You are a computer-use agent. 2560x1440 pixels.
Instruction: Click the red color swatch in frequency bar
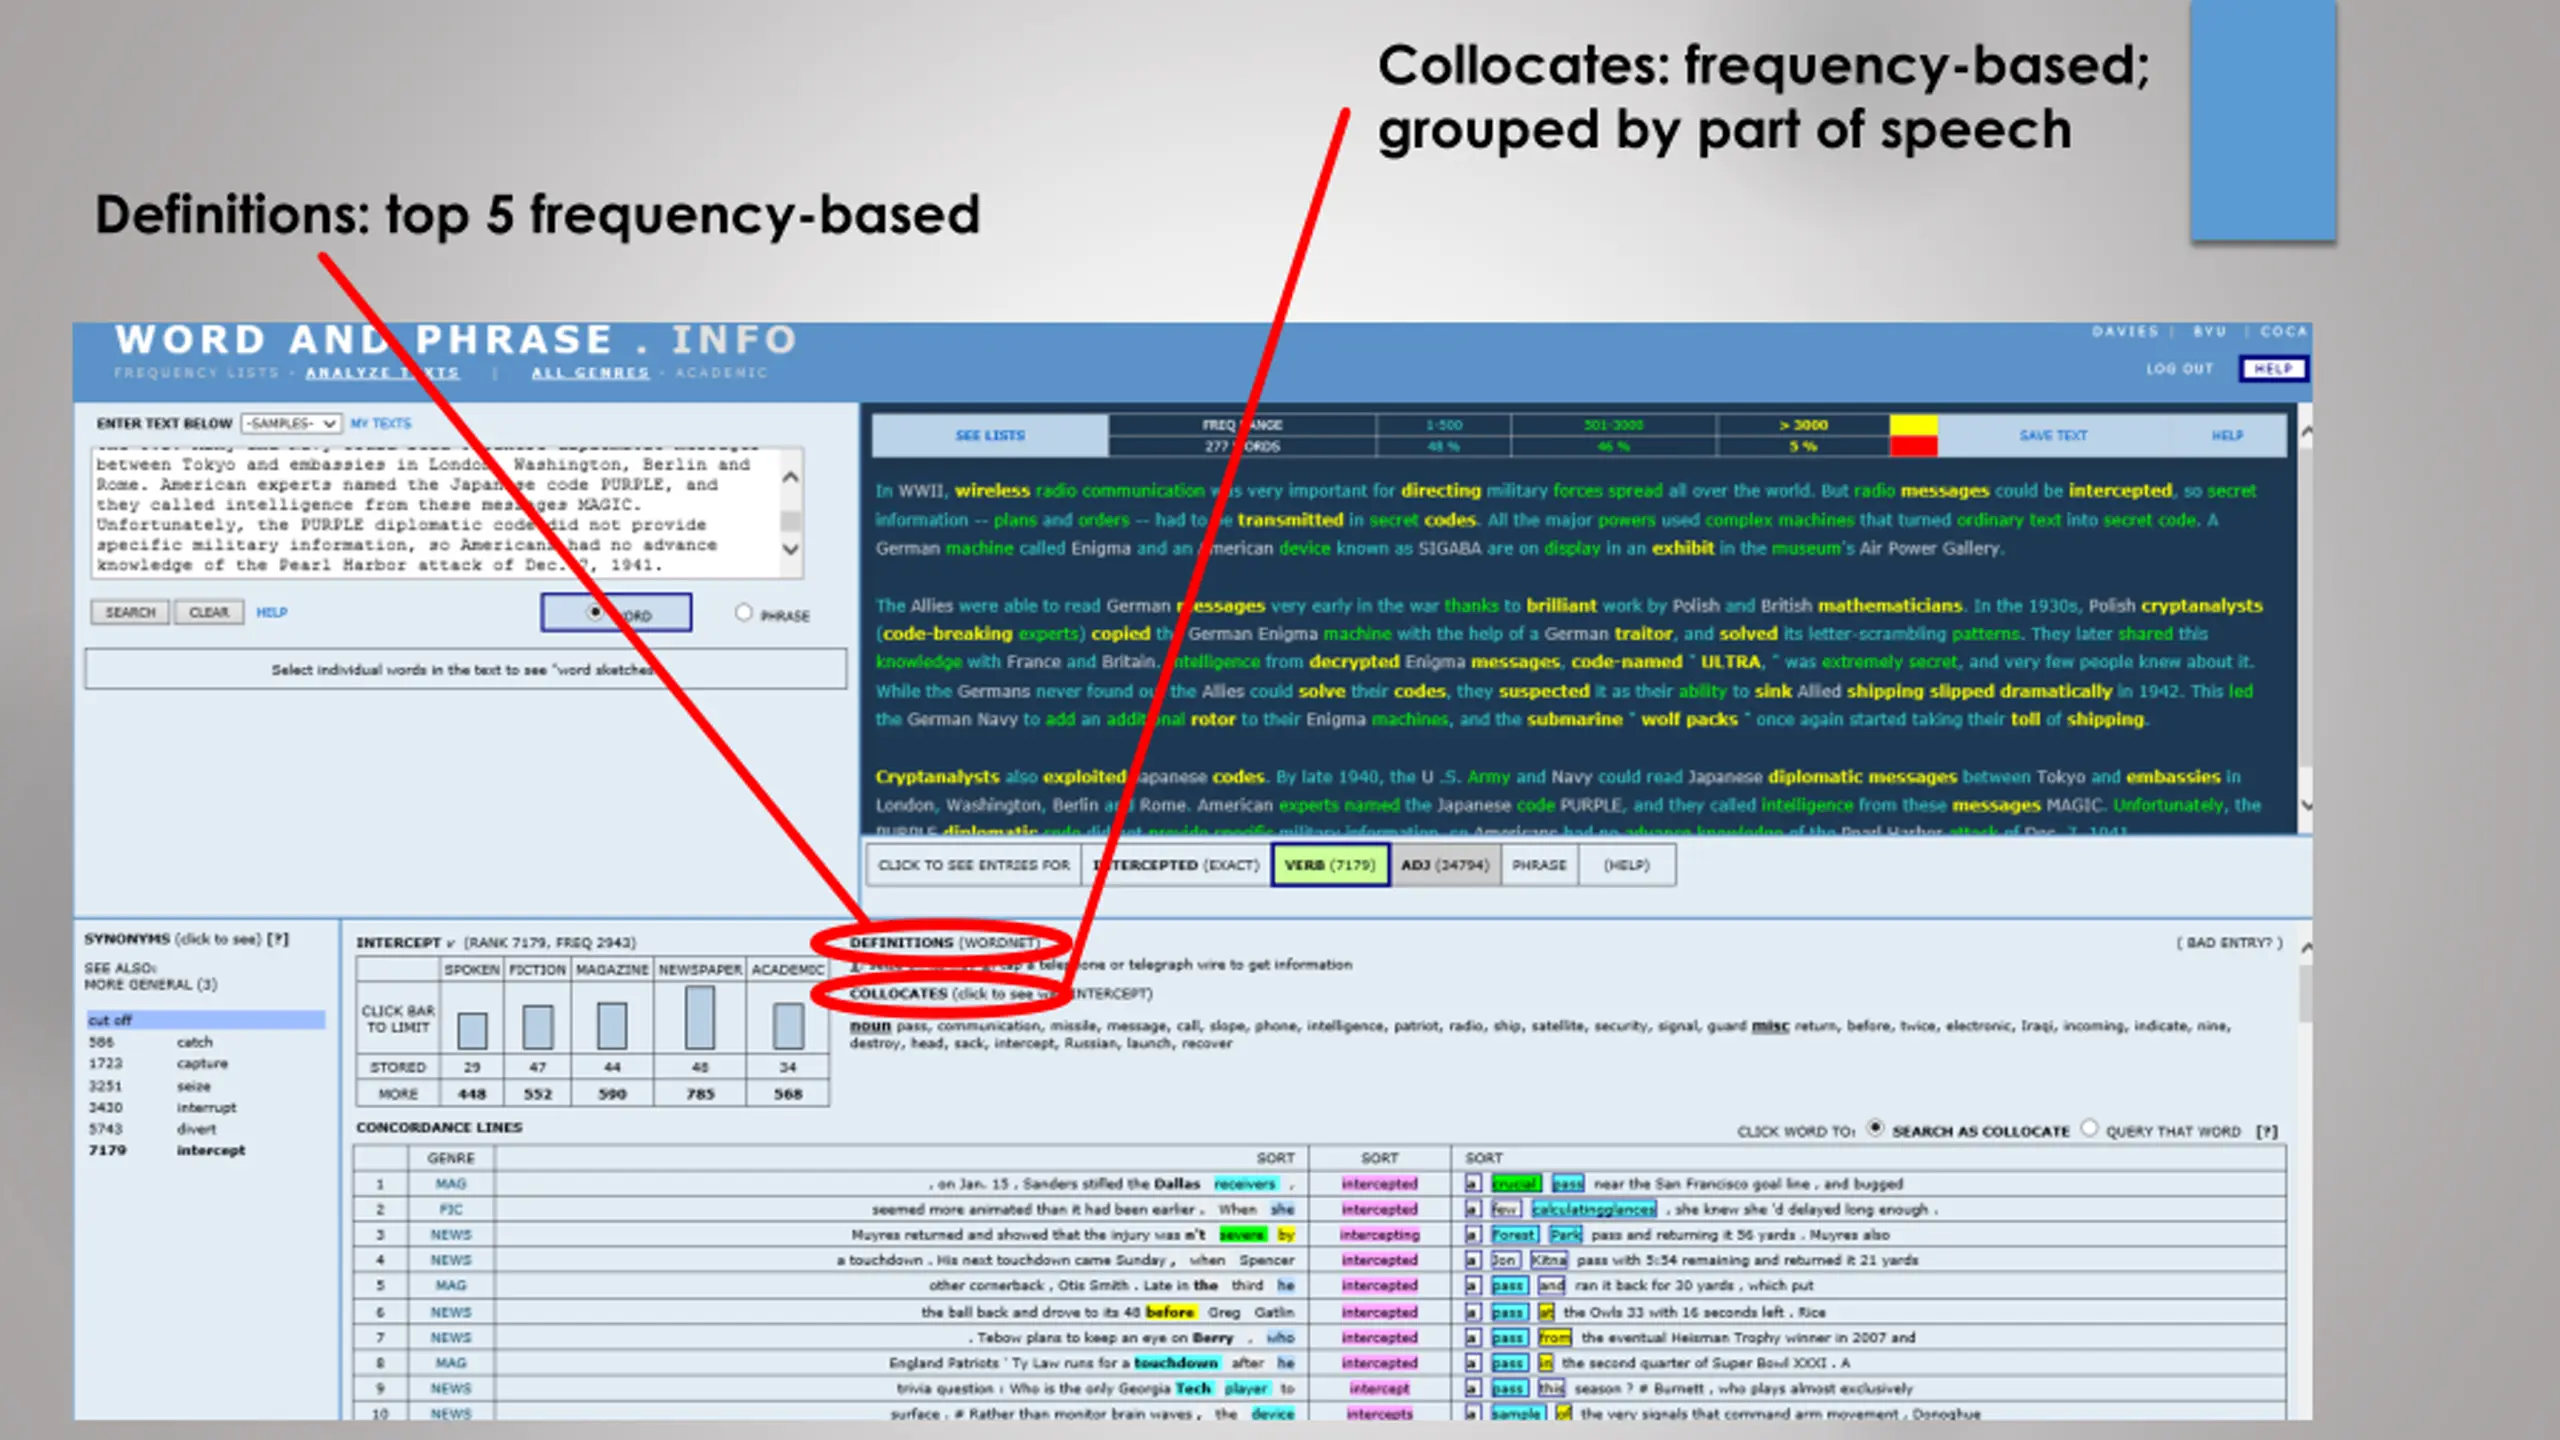click(1913, 447)
